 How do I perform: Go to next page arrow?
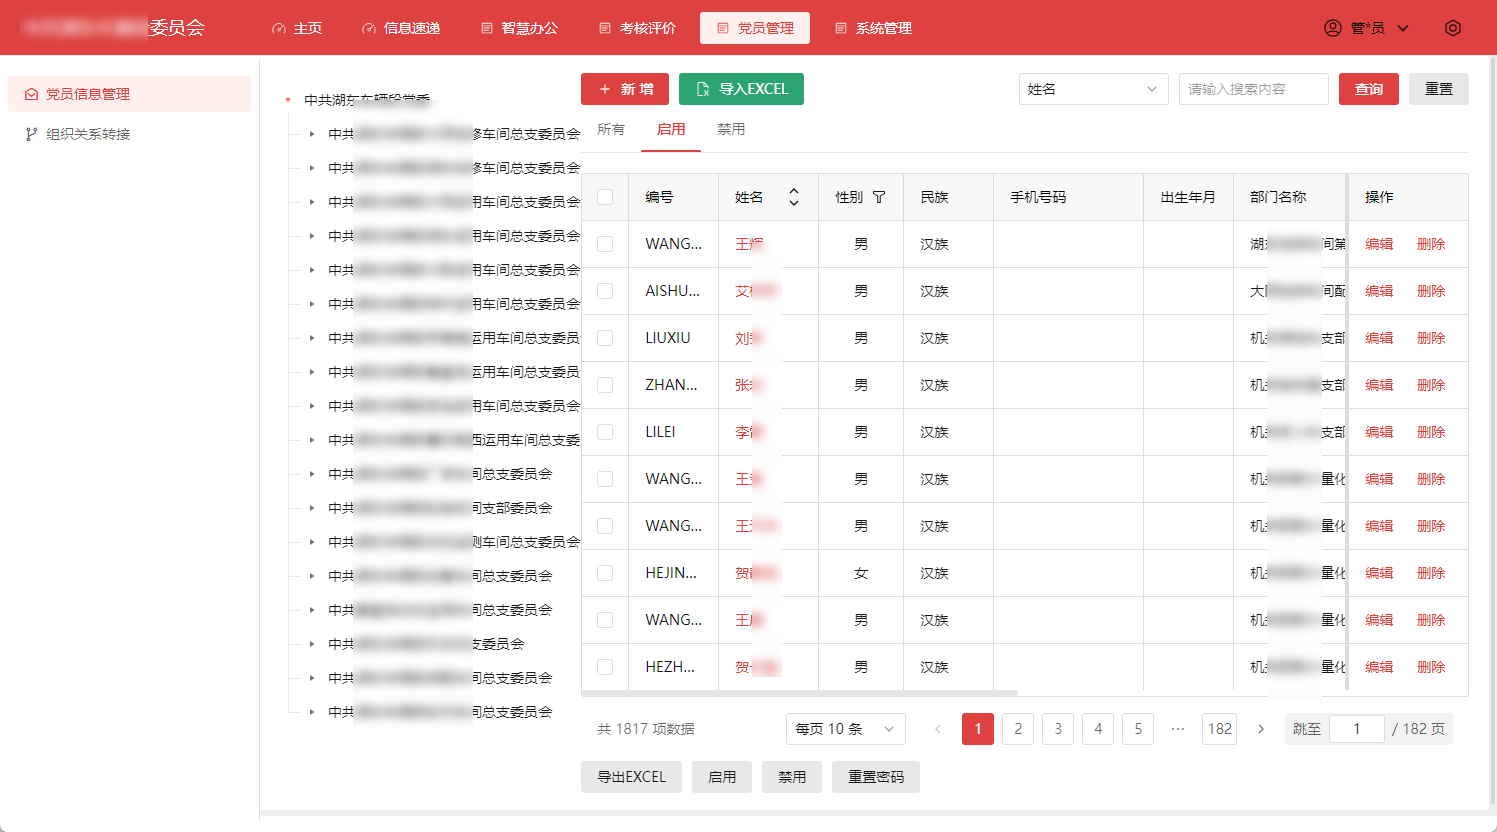pos(1261,729)
